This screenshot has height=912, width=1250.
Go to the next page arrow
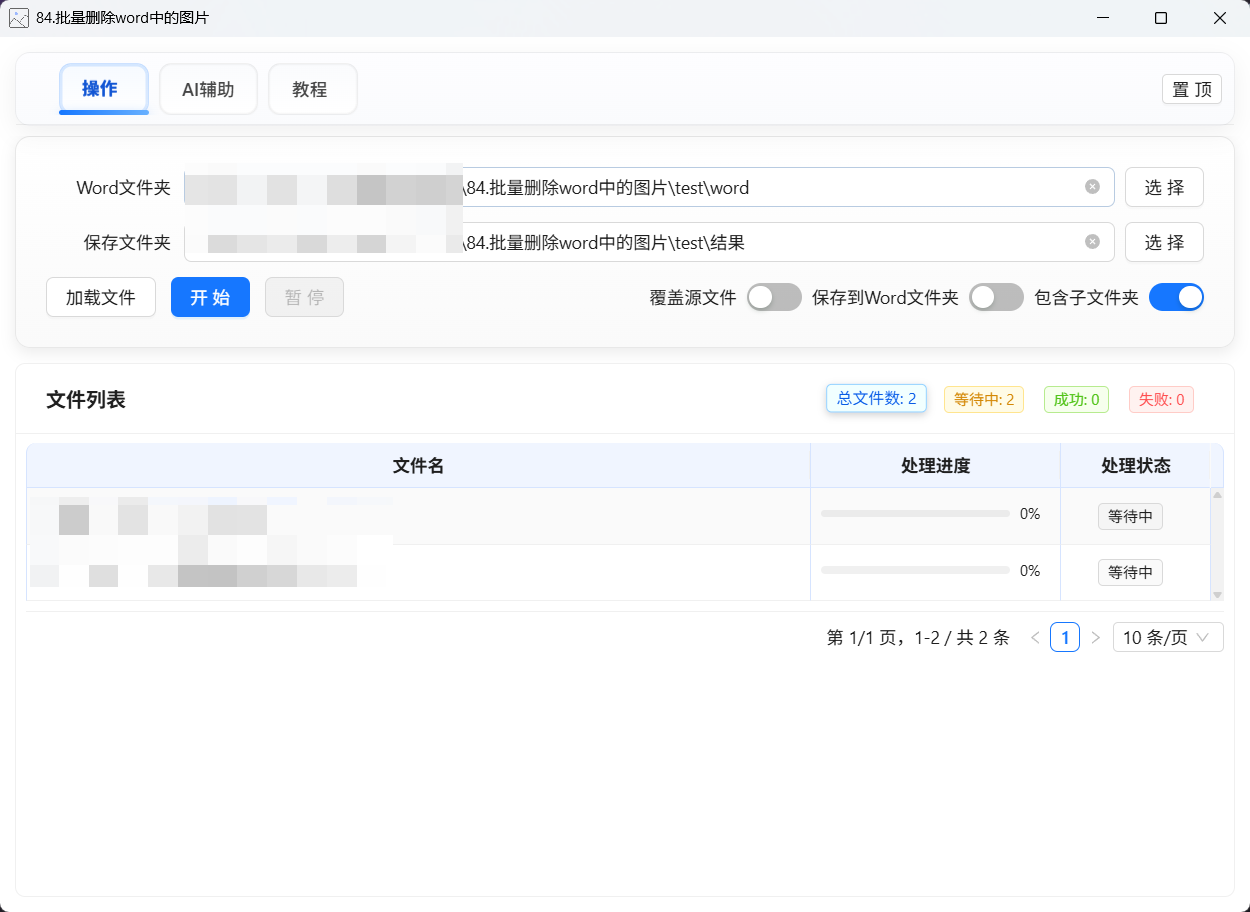(x=1095, y=637)
